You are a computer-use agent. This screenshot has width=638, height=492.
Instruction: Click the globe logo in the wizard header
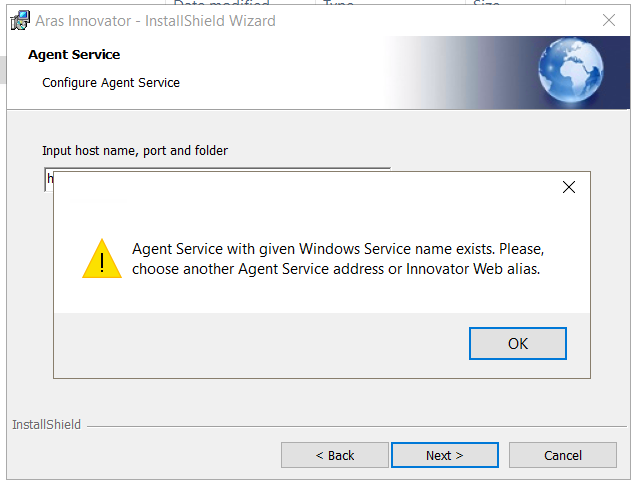569,72
